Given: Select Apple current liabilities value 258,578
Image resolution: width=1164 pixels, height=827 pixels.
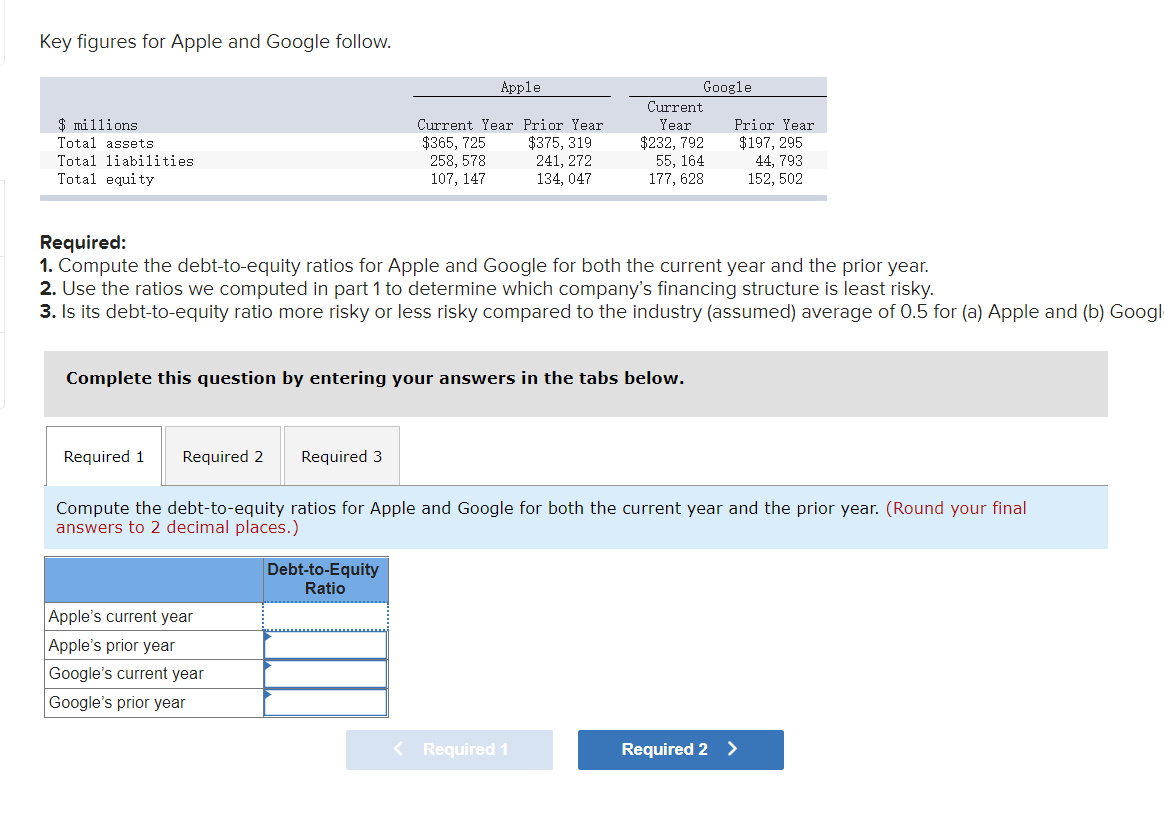Looking at the screenshot, I should coord(458,160).
